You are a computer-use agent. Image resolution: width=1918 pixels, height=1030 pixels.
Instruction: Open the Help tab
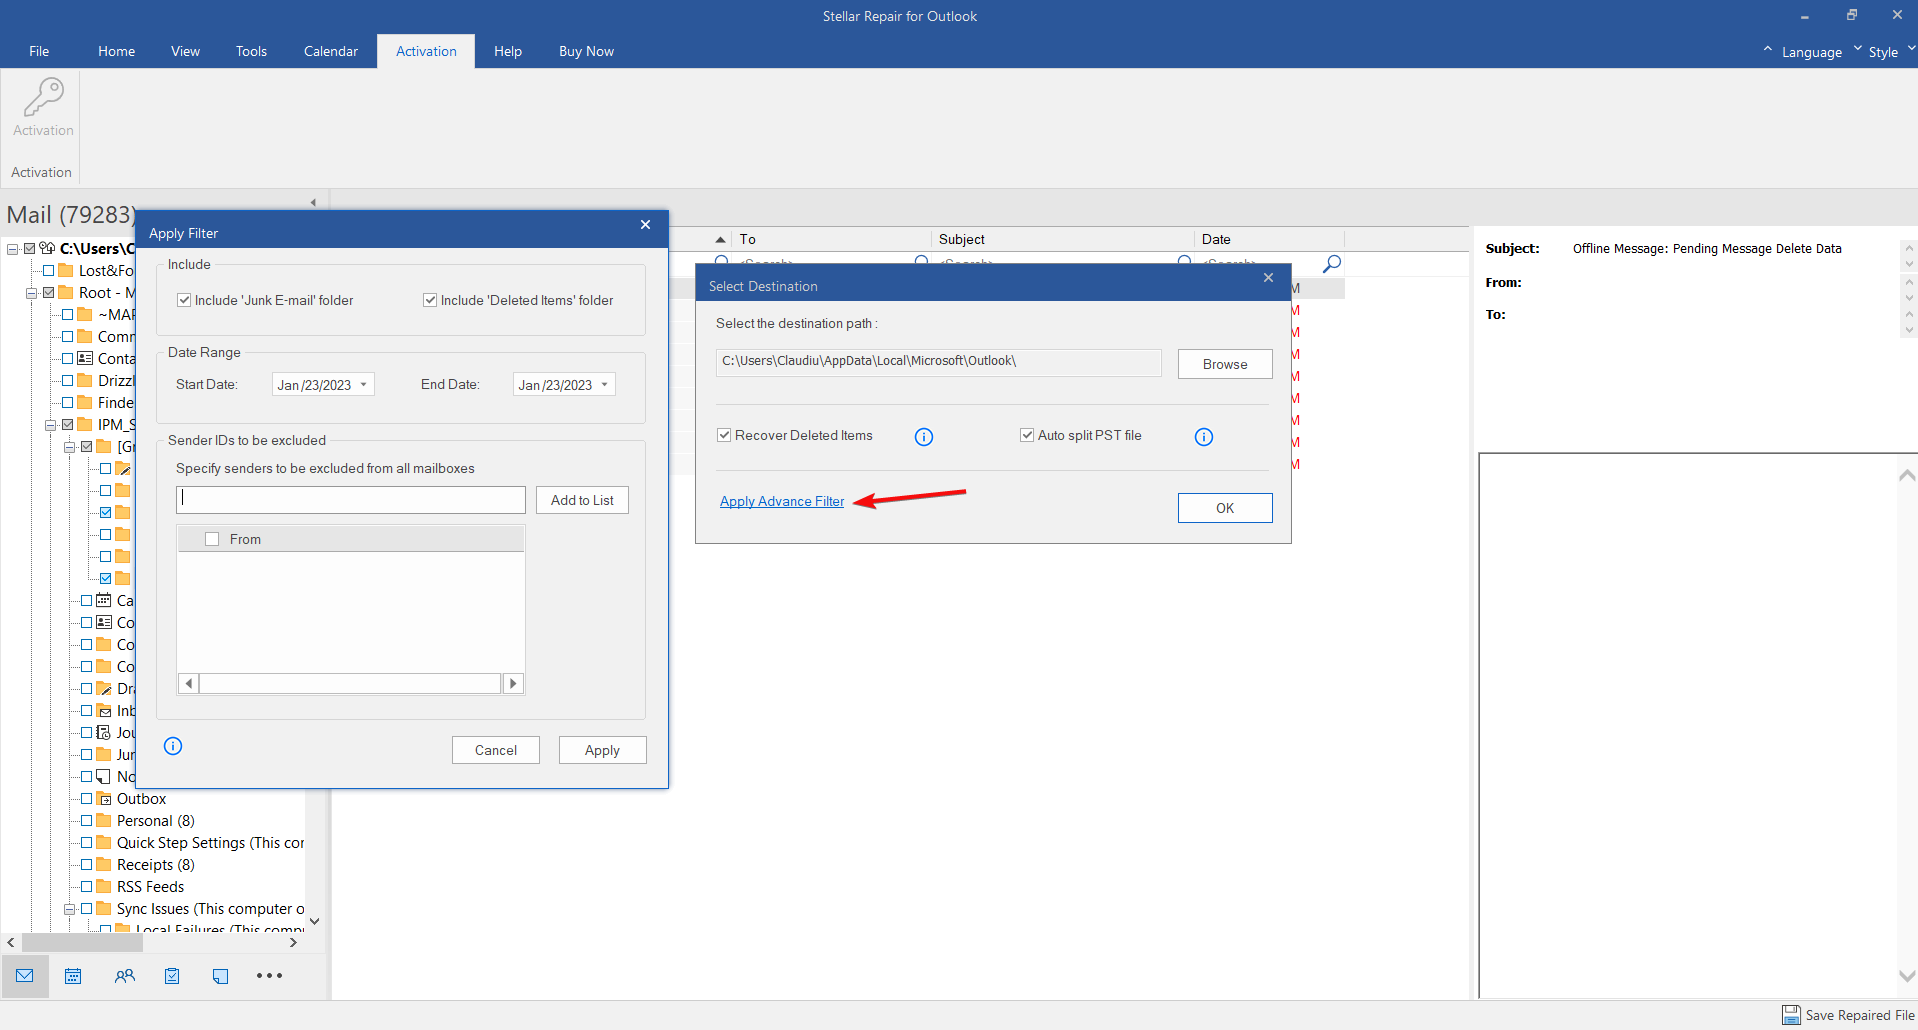[508, 51]
